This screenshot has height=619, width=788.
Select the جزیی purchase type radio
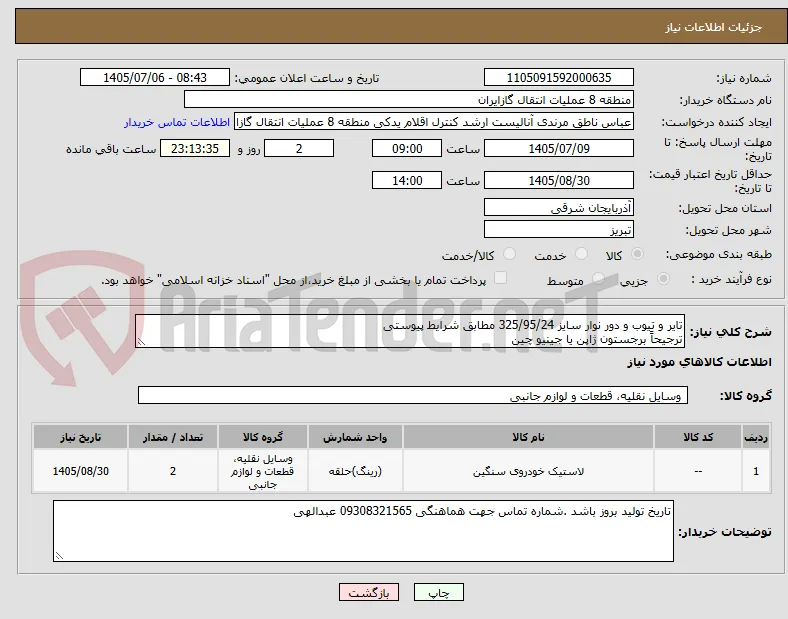pos(663,278)
